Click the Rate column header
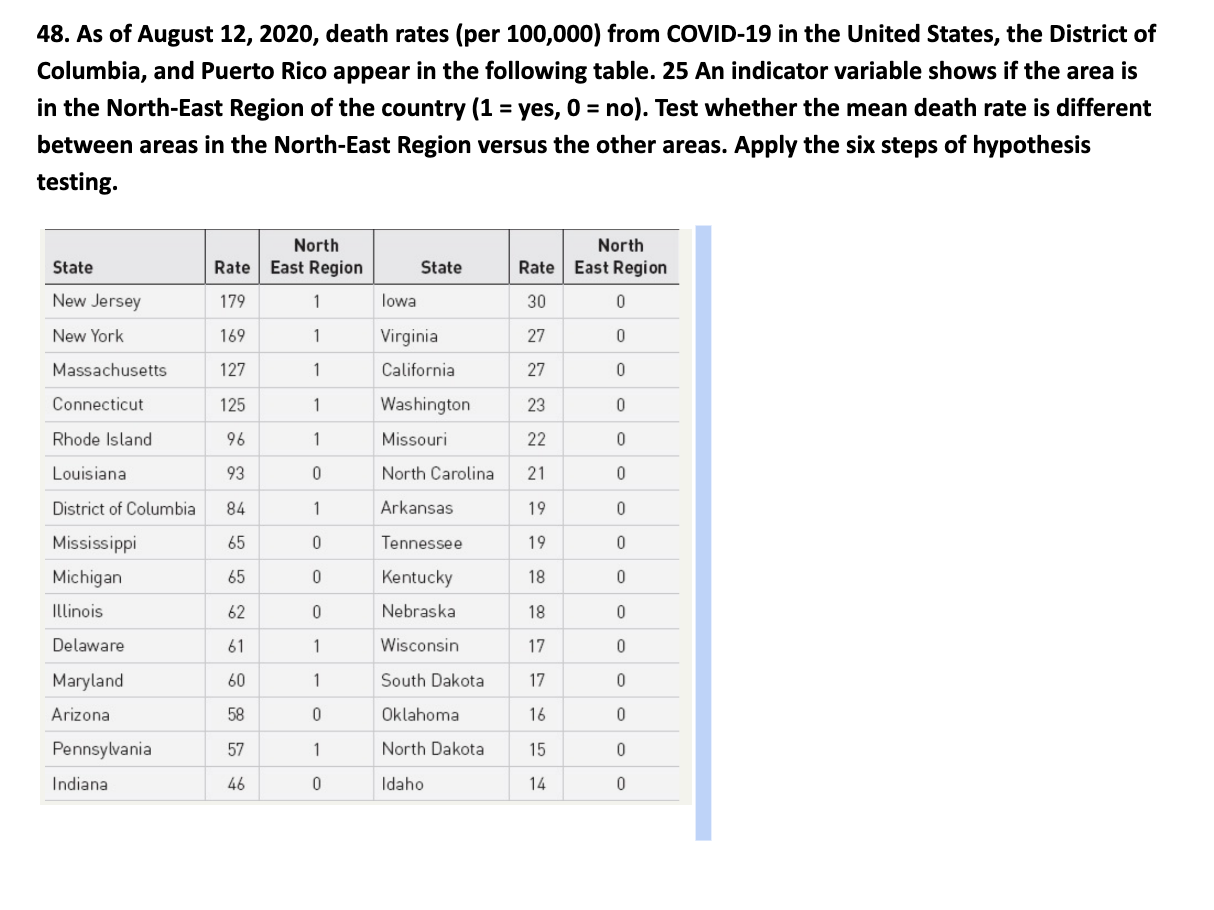This screenshot has width=1214, height=910. tap(233, 268)
